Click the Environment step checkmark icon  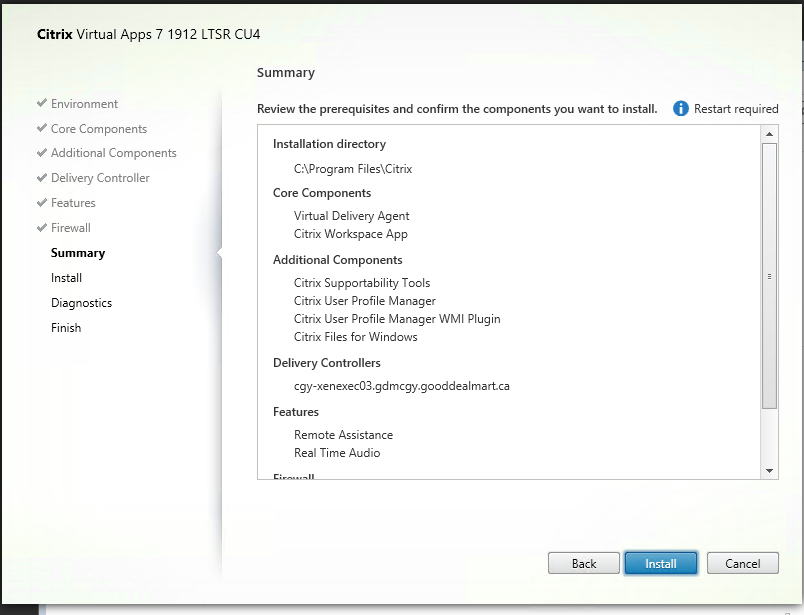pyautogui.click(x=42, y=103)
